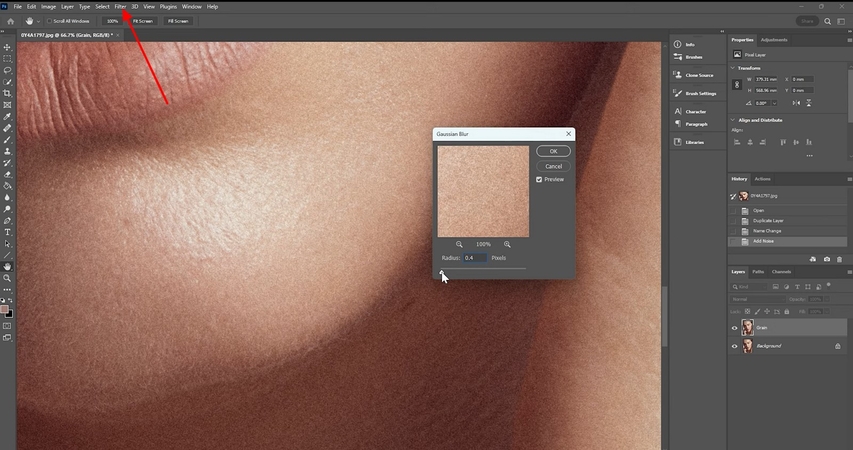853x450 pixels.
Task: Enable Scroll All Windows checkbox
Action: pos(50,21)
